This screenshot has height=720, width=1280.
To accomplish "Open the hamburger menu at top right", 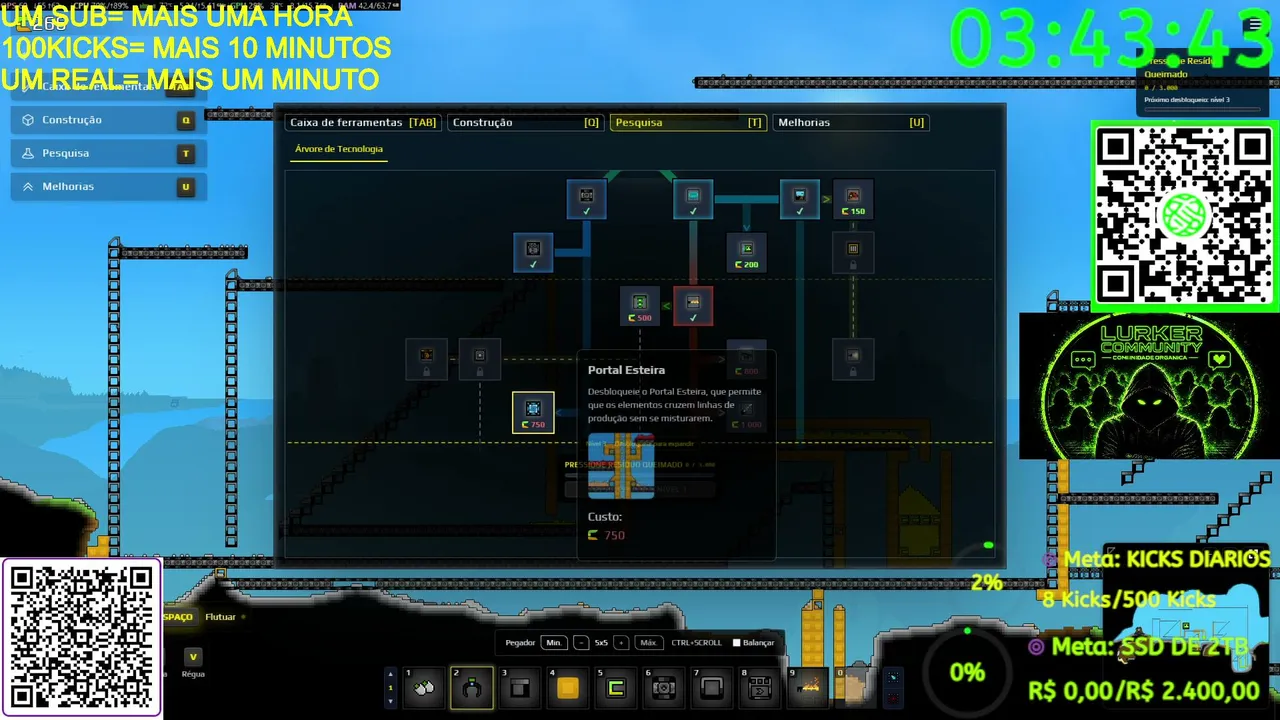I will tap(1255, 25).
